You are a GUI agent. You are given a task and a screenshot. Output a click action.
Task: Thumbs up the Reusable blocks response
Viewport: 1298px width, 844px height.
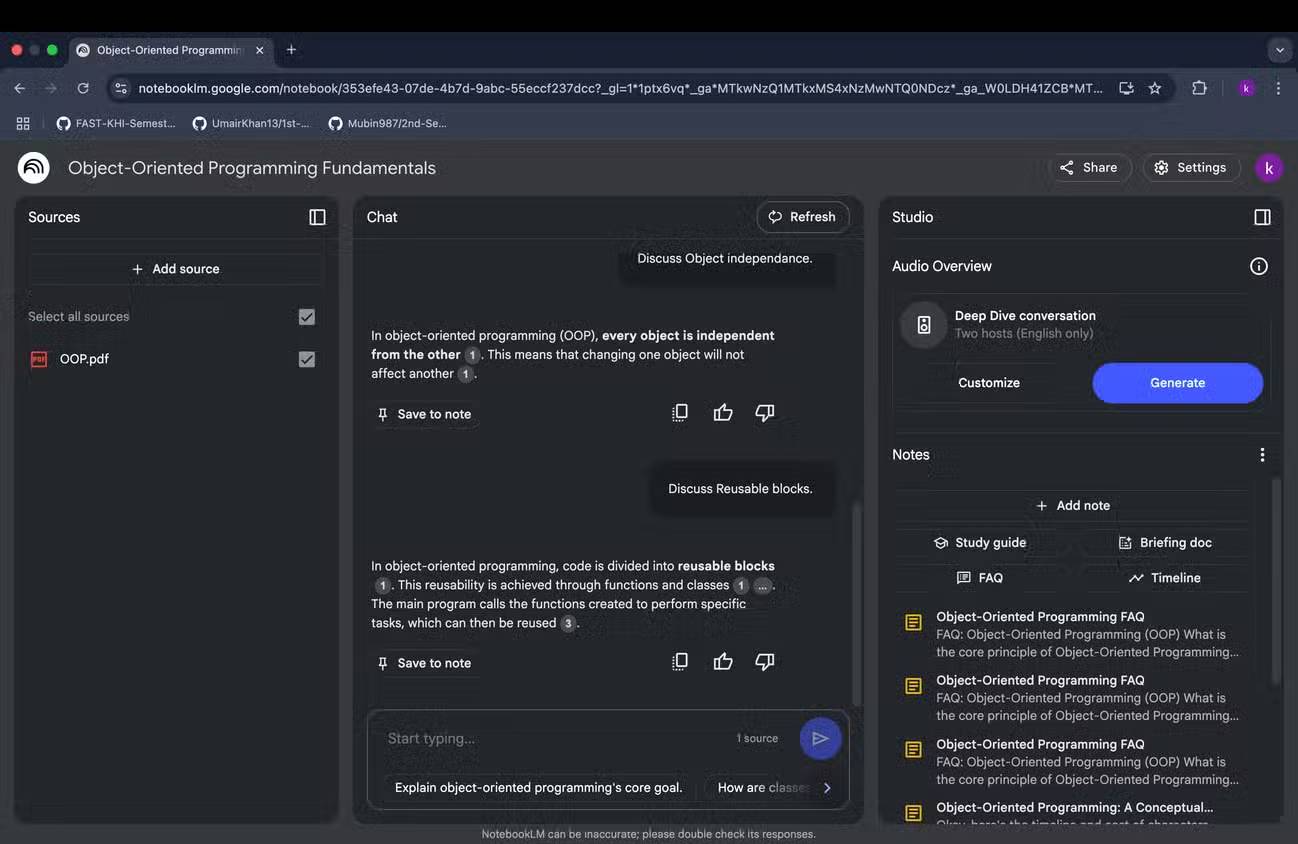723,661
